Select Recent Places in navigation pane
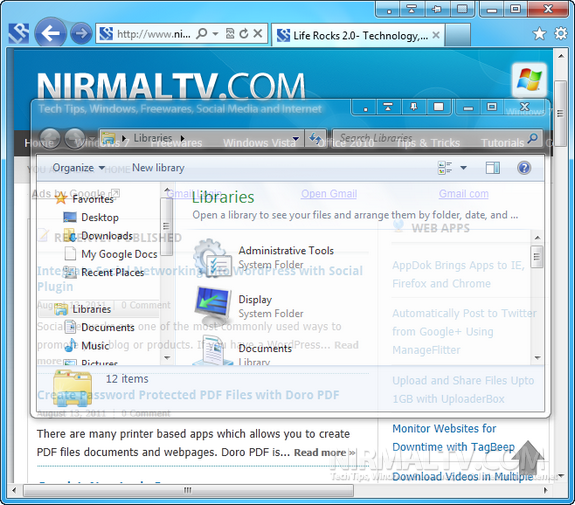575x505 pixels. 104,272
